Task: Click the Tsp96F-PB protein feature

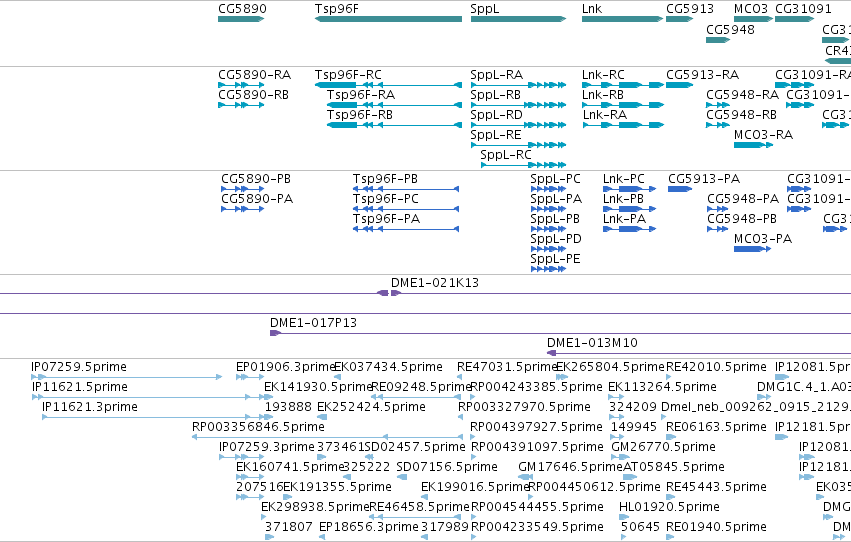Action: [406, 189]
